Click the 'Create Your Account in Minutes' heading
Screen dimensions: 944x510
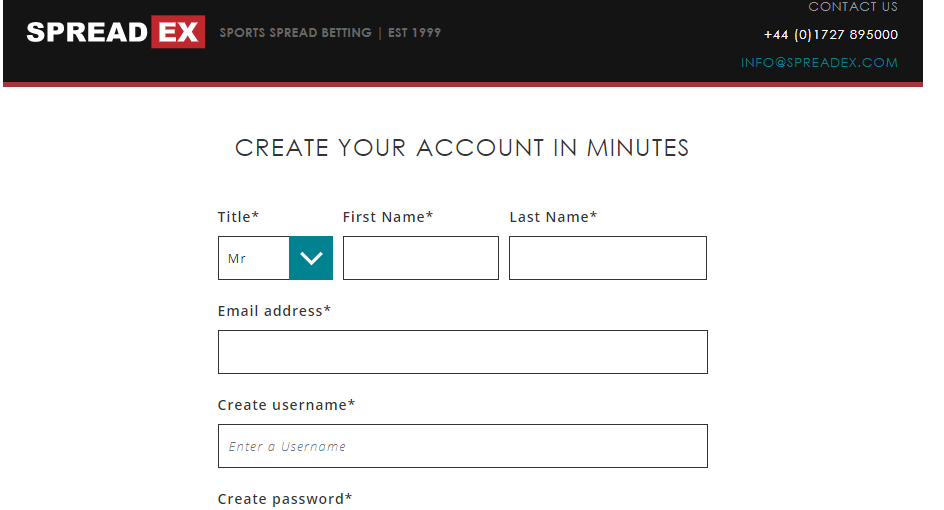462,148
